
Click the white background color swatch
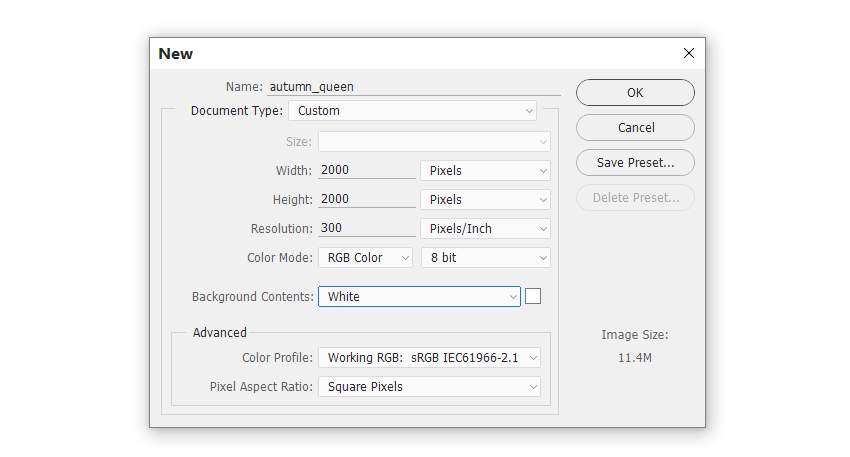[x=533, y=296]
